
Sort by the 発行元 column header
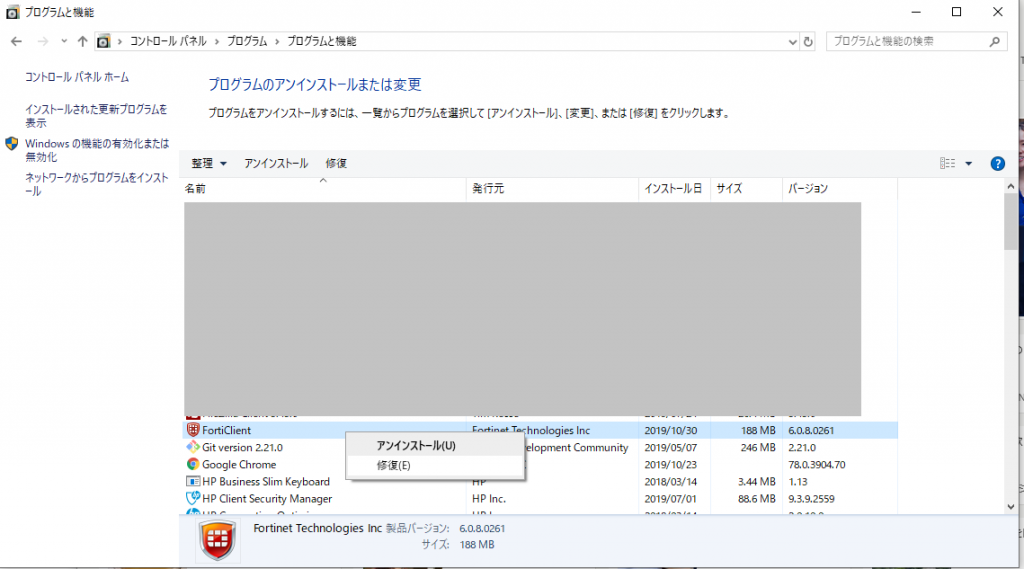(x=552, y=188)
